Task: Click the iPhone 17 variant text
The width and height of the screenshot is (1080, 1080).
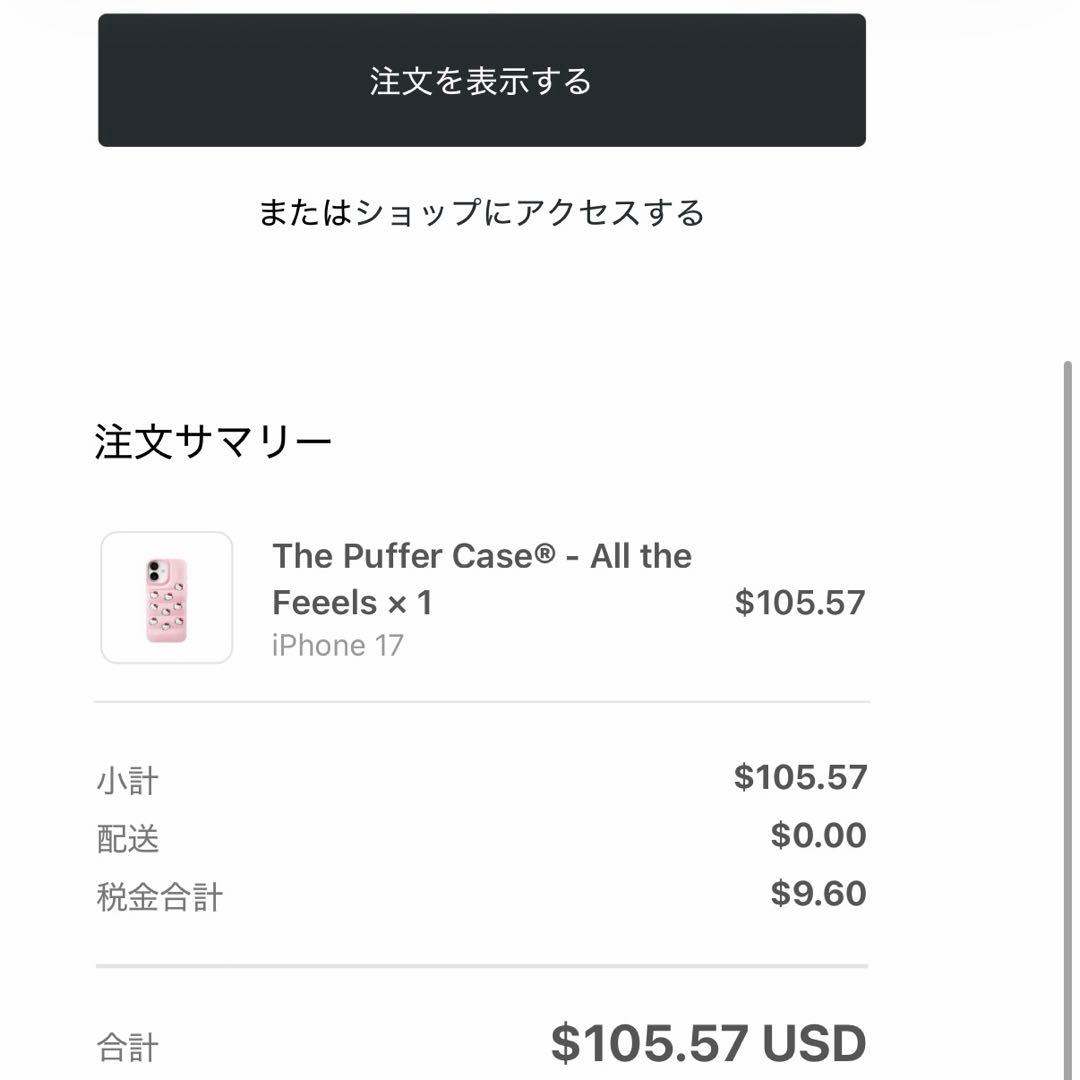Action: [337, 646]
